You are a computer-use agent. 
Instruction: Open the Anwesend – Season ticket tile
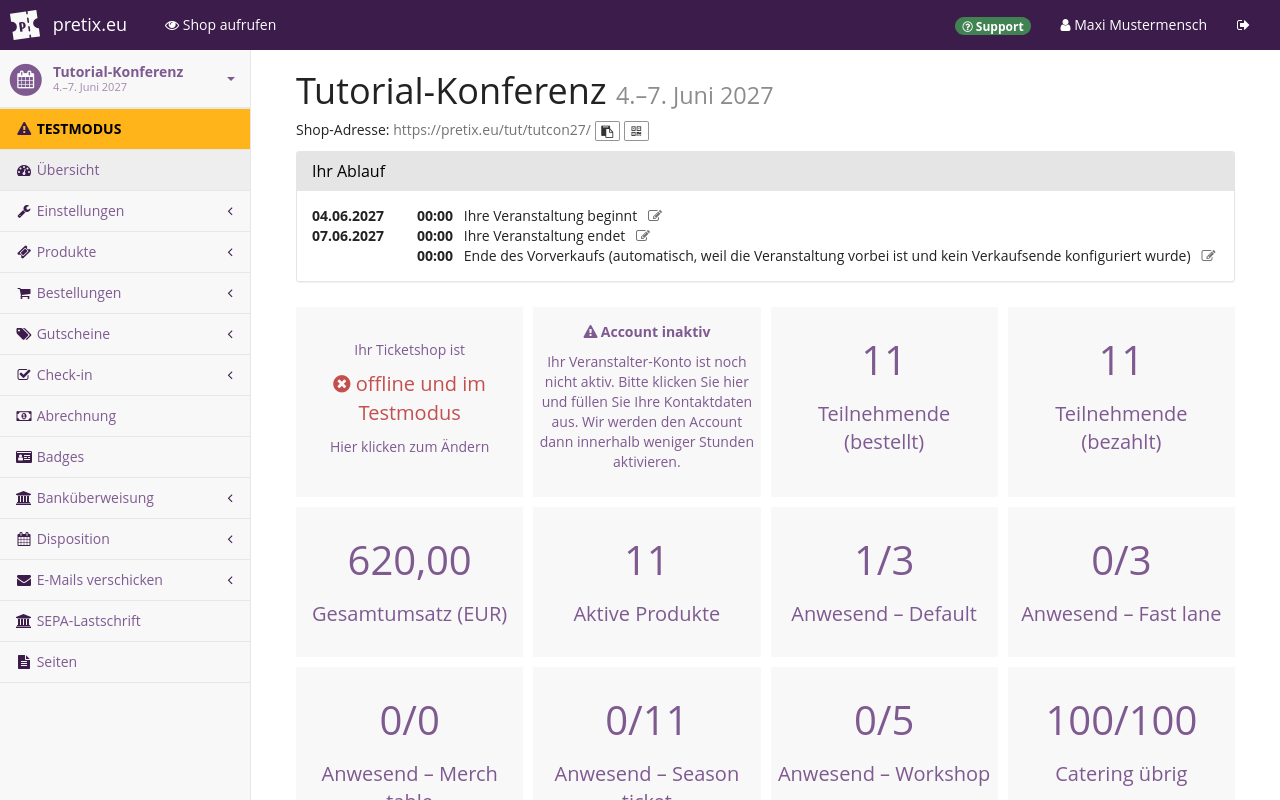point(647,734)
